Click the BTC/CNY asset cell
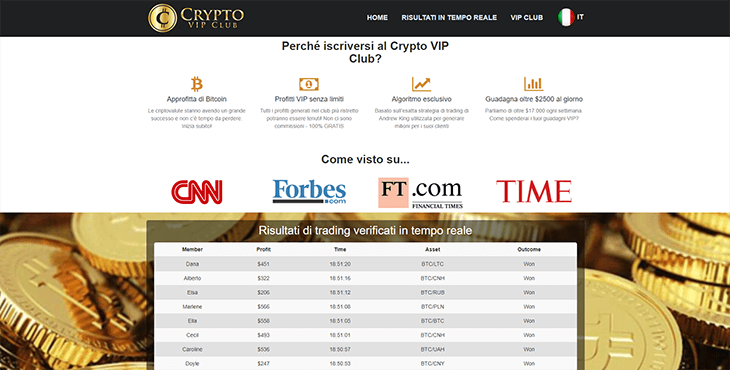730x370 pixels. point(433,363)
